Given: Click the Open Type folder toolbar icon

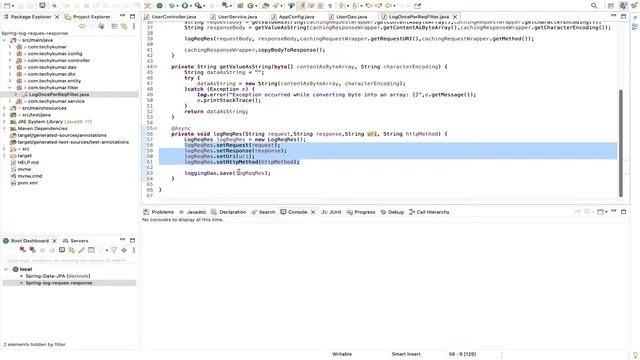Looking at the screenshot, I should (265, 6).
